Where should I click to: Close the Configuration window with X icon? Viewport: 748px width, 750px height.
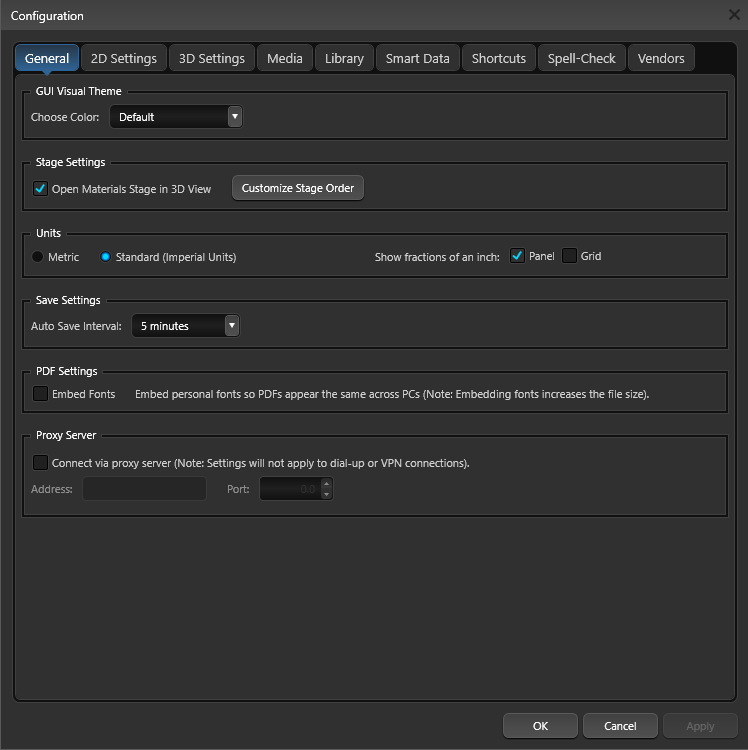coord(734,15)
